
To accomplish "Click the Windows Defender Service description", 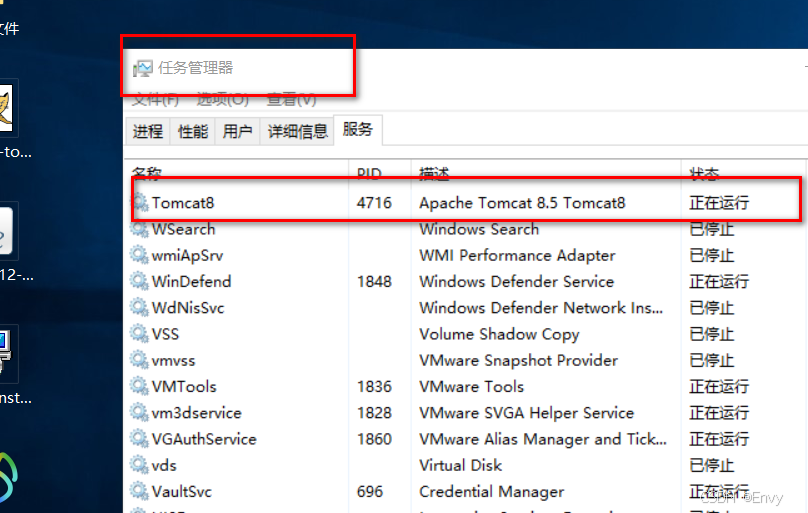I will coord(516,282).
